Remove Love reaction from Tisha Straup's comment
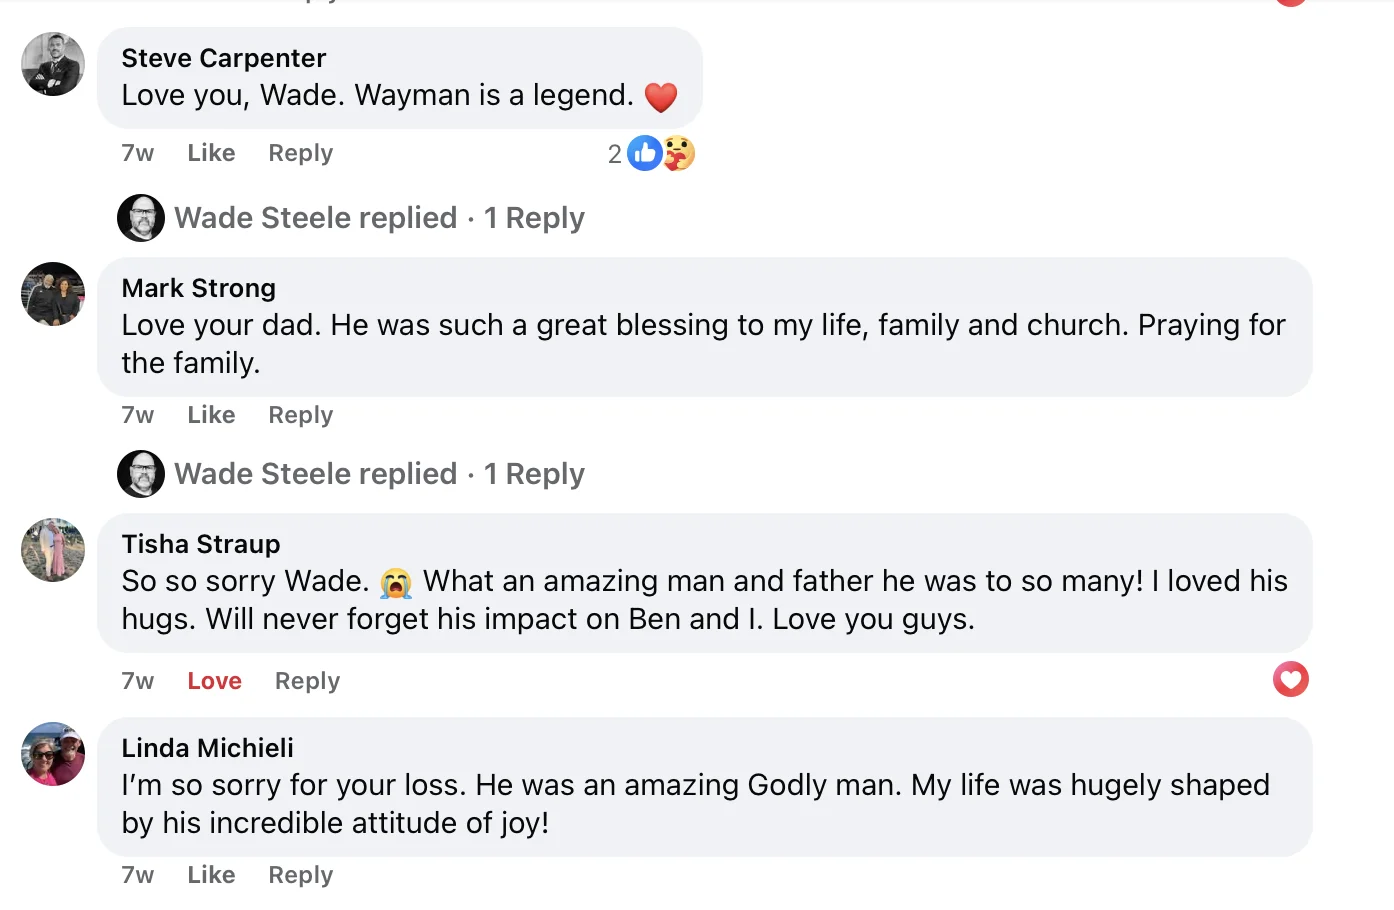The height and width of the screenshot is (910, 1394). coord(214,681)
